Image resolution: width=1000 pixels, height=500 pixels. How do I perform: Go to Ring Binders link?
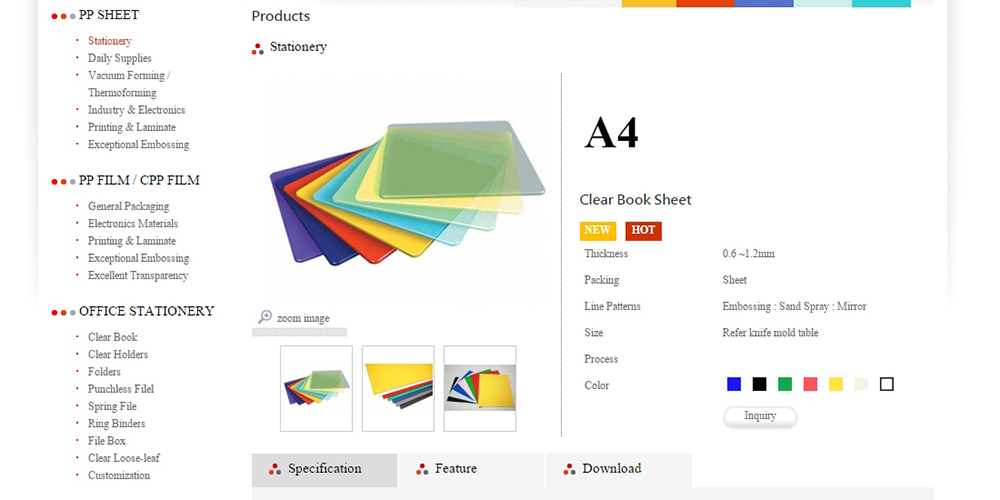click(x=117, y=423)
